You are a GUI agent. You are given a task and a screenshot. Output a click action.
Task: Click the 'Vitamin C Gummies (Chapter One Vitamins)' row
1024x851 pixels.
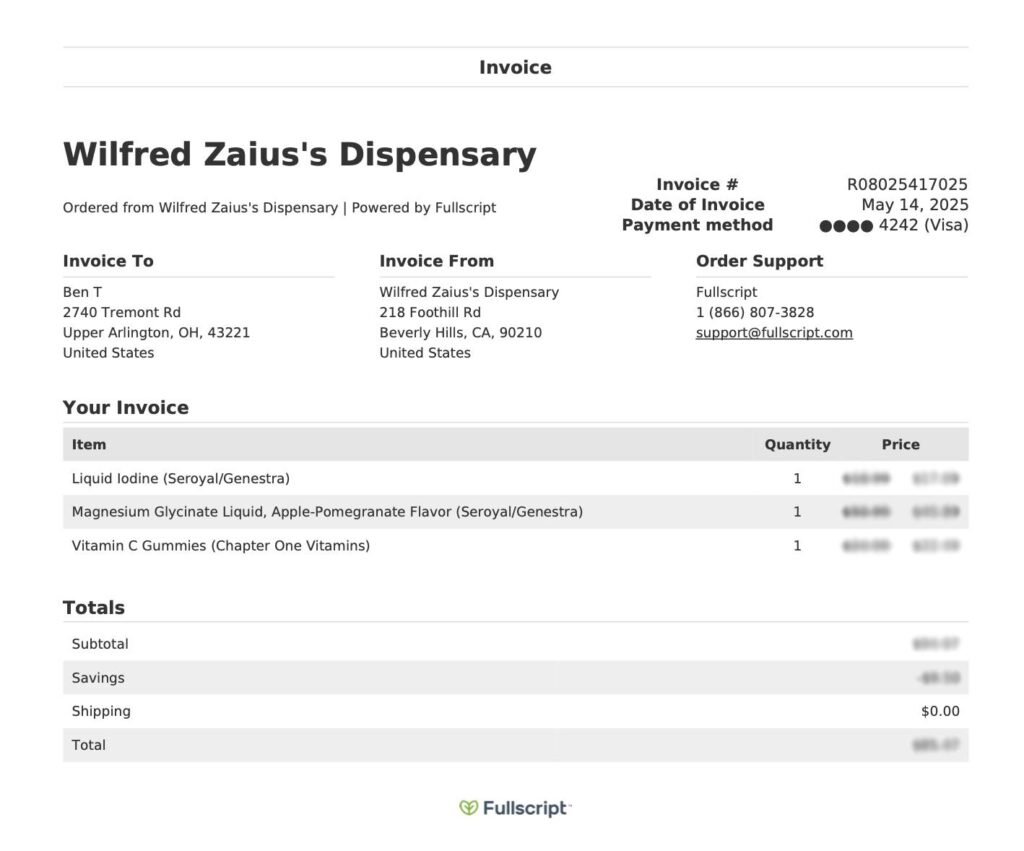click(x=515, y=546)
